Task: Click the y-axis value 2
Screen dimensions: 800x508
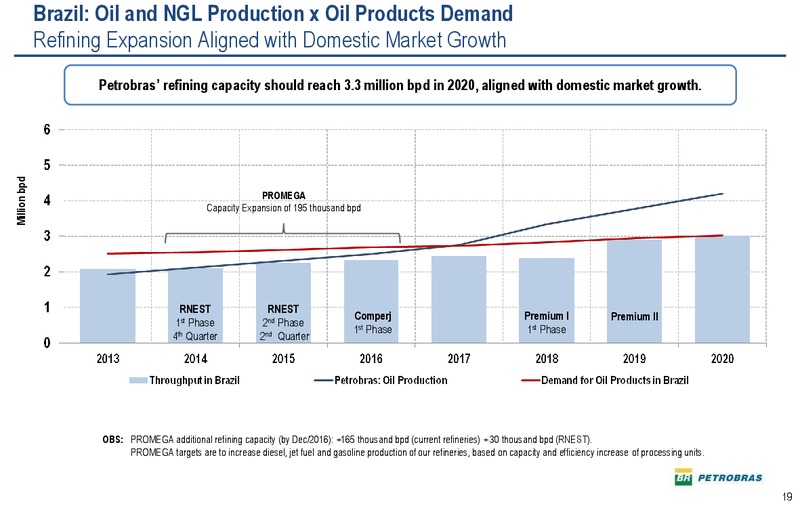Action: pos(47,272)
